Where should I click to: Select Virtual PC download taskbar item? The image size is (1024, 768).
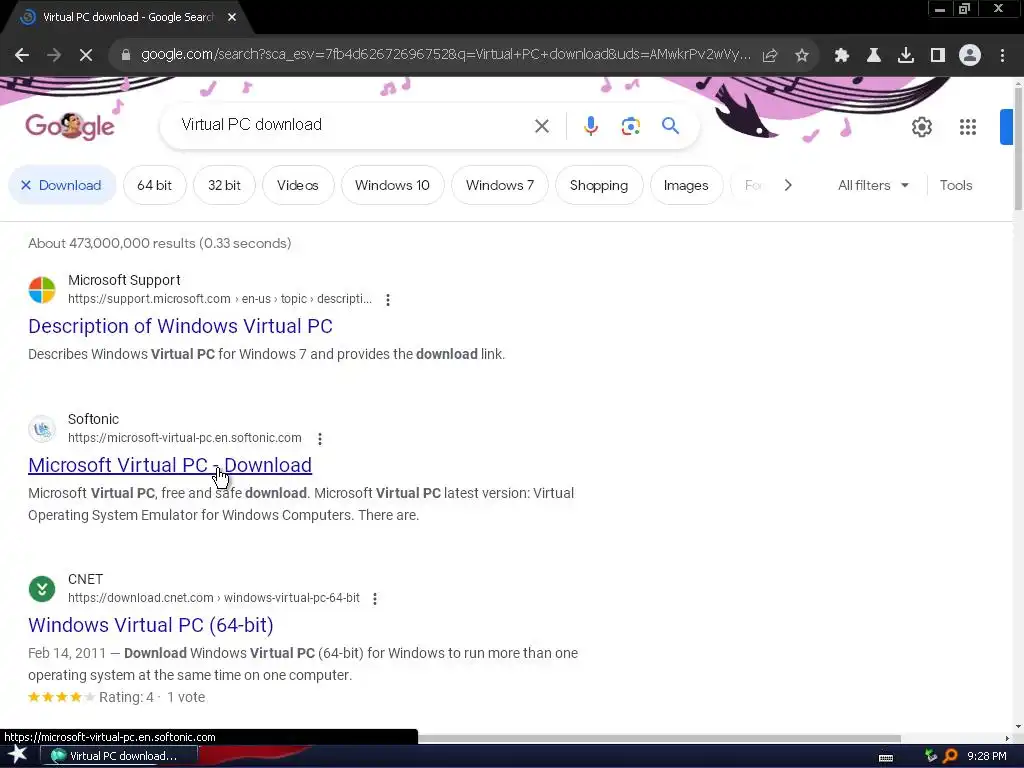pos(119,756)
